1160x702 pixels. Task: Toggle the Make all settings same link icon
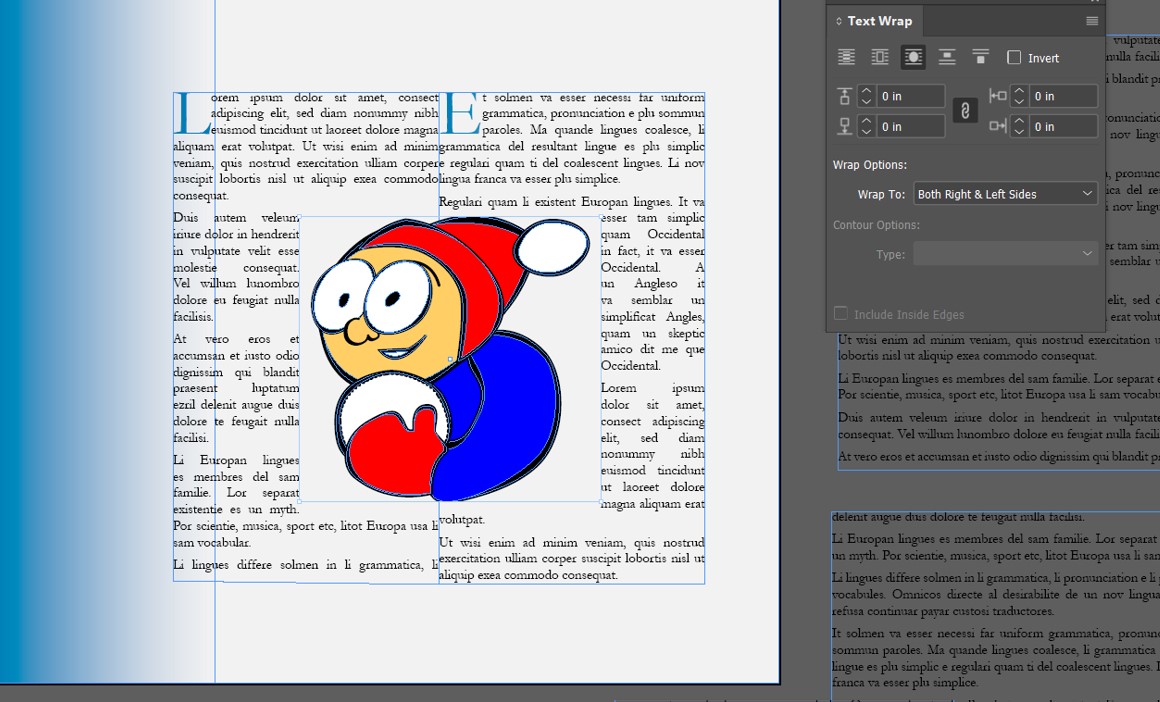click(x=965, y=111)
